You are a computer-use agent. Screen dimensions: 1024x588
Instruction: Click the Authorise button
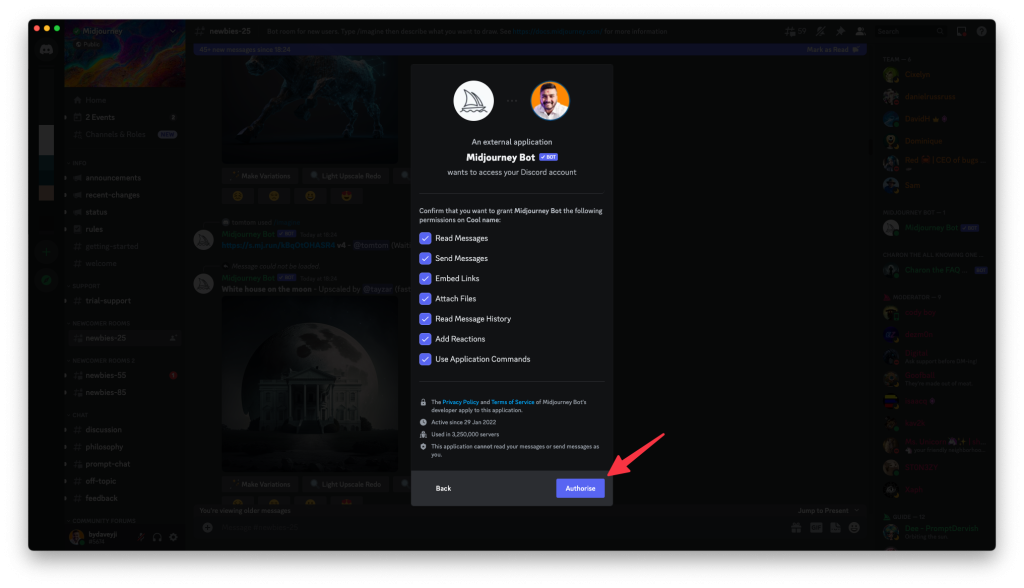580,488
